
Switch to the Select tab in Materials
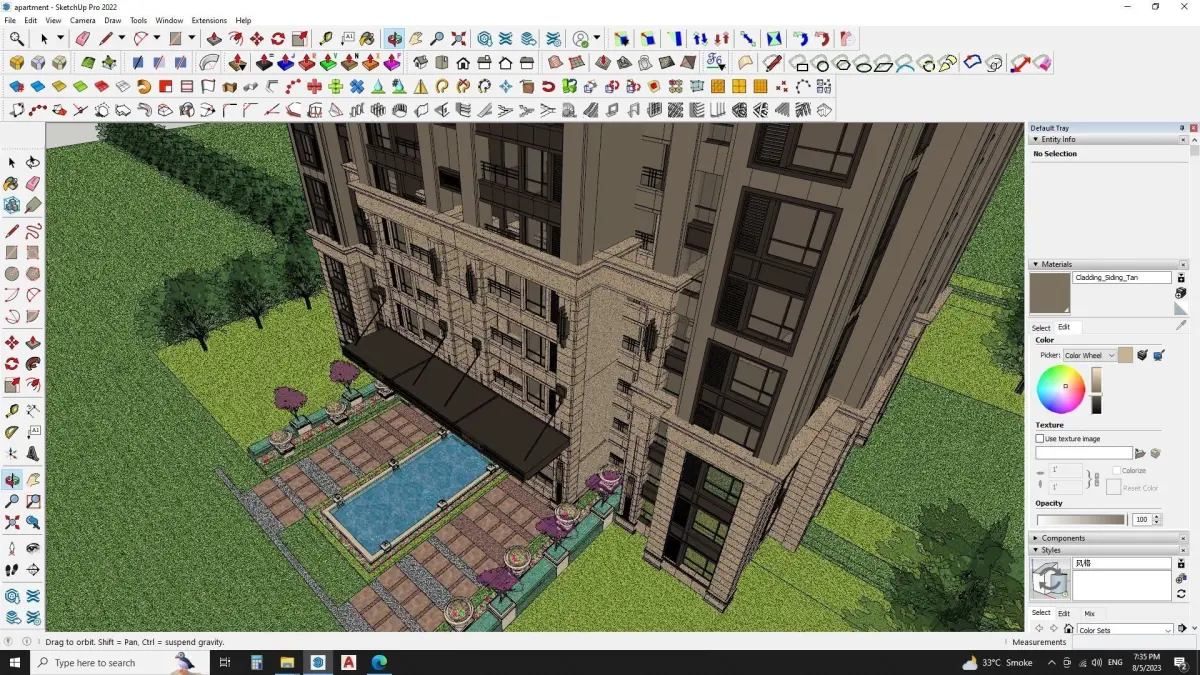click(x=1041, y=327)
